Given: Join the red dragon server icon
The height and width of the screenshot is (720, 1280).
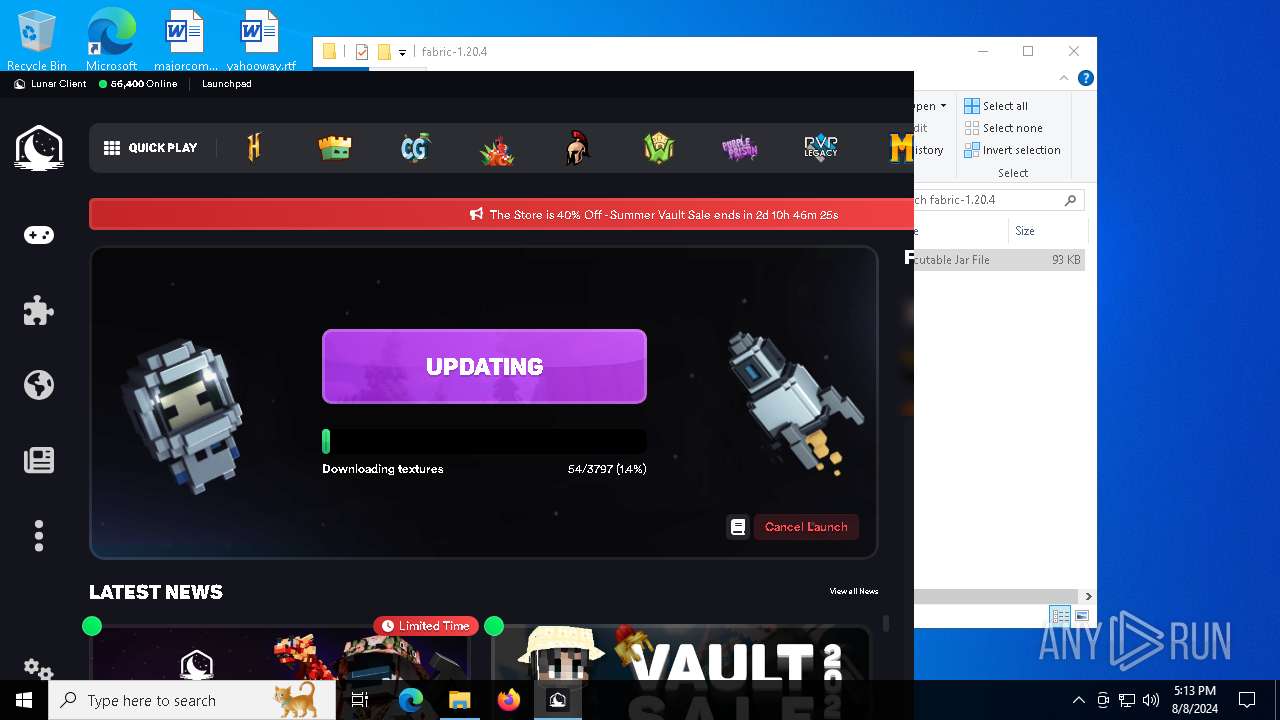Looking at the screenshot, I should [496, 149].
